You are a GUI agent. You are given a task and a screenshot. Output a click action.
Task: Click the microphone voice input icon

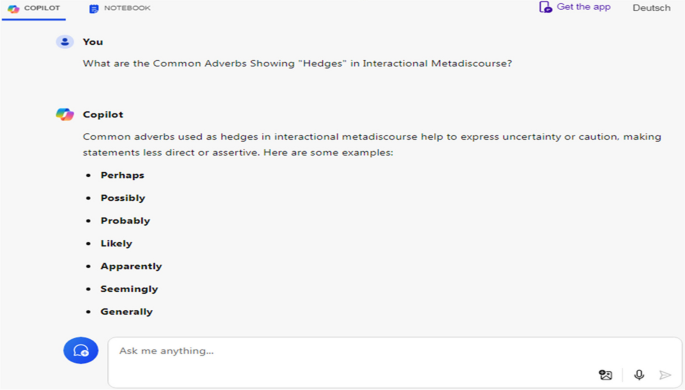(639, 375)
